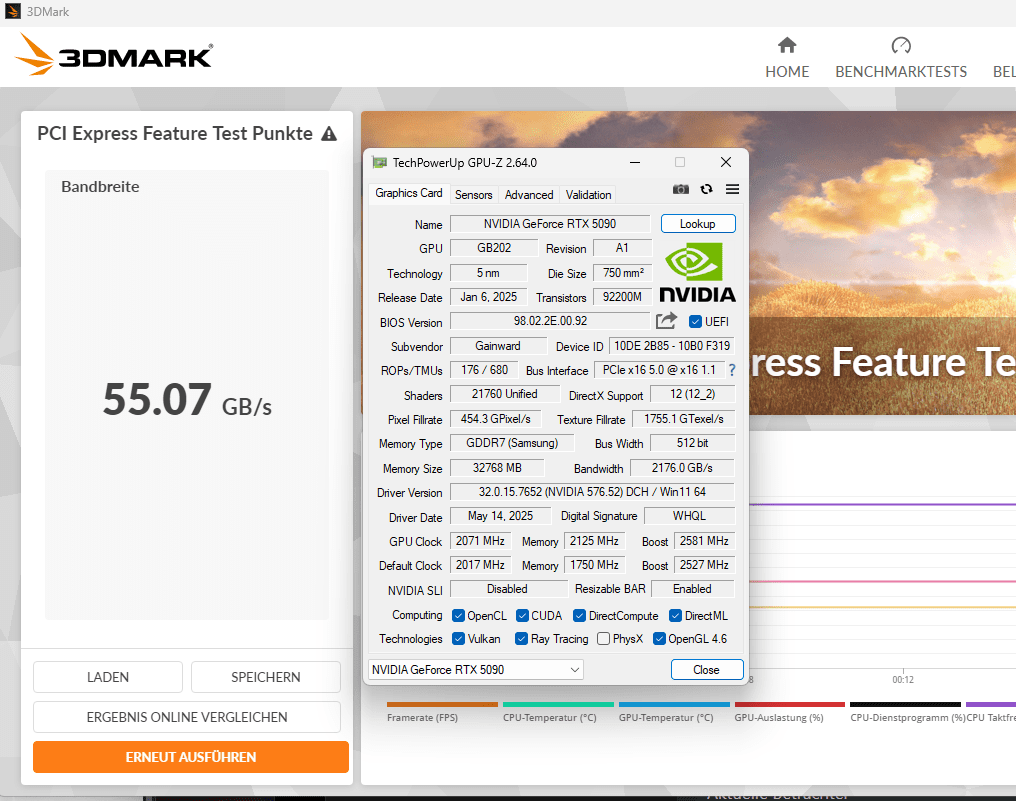Click the SPEICHERN button
This screenshot has height=801, width=1016.
pos(266,677)
